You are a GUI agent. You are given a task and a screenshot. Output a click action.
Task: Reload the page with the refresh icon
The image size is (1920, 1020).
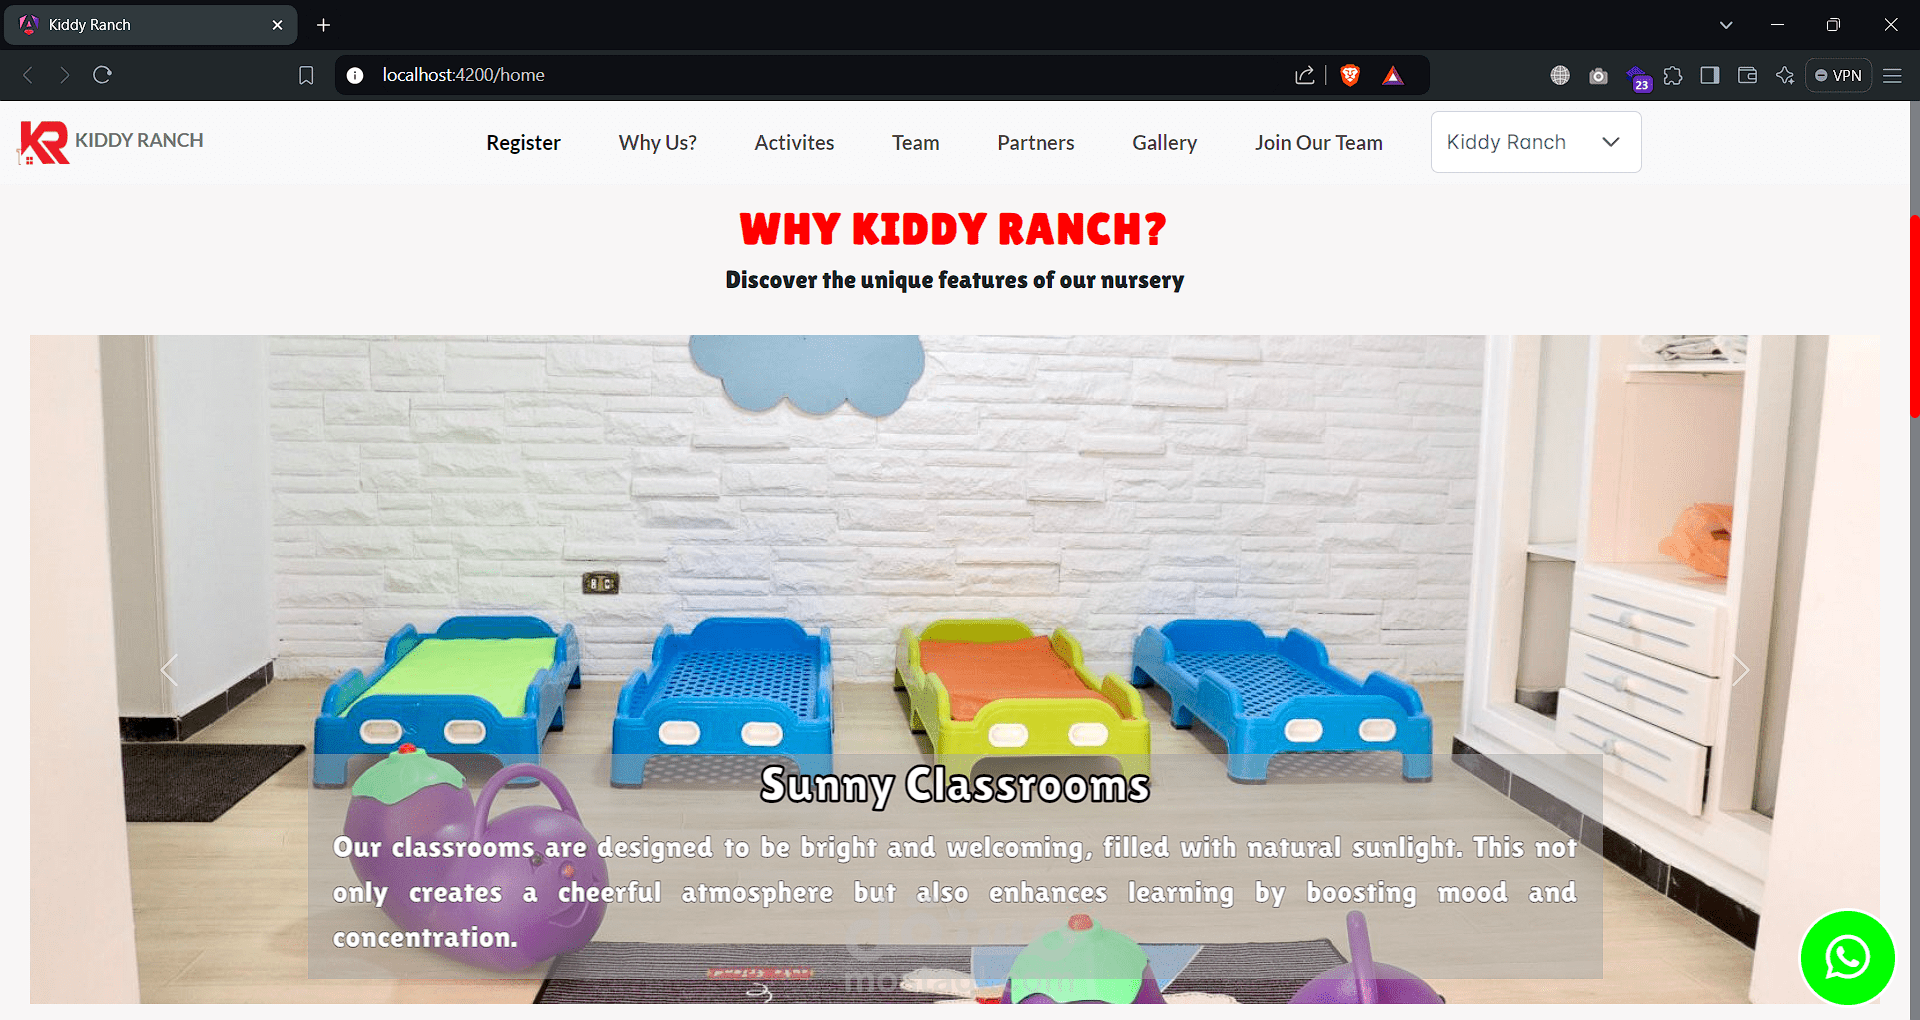click(102, 75)
